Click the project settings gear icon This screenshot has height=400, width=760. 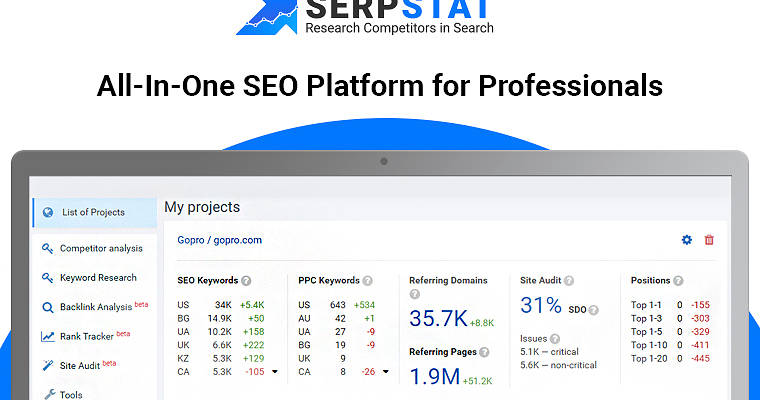click(686, 240)
